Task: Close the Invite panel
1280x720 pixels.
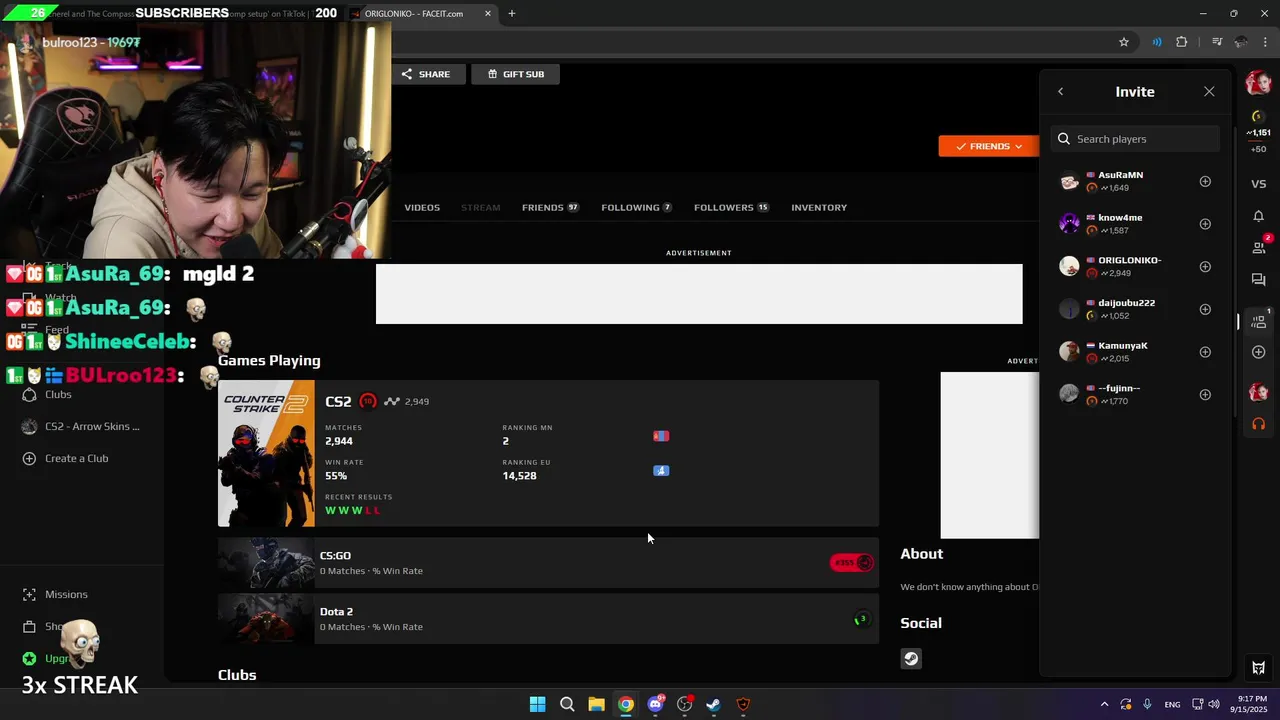Action: point(1209,92)
